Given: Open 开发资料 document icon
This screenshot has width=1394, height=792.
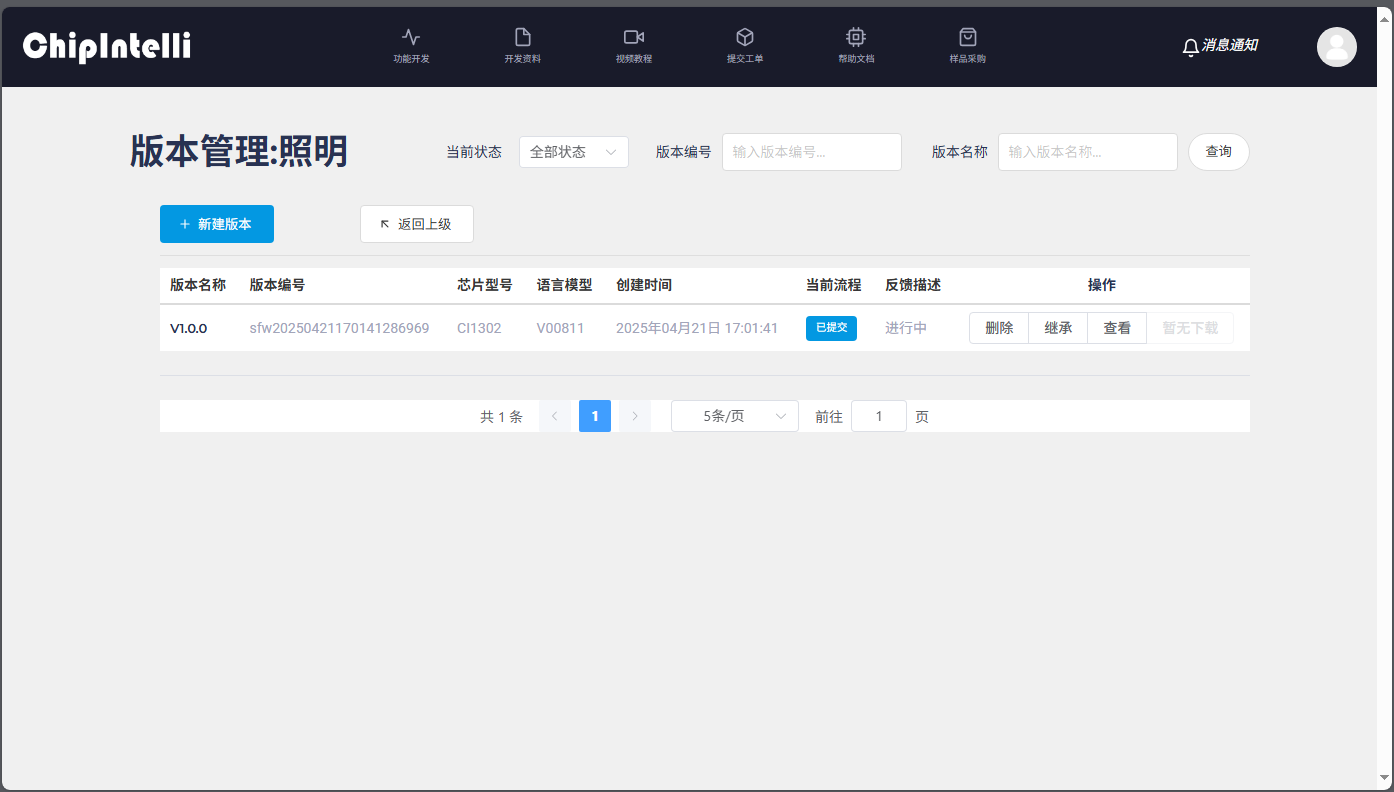Looking at the screenshot, I should tap(522, 37).
